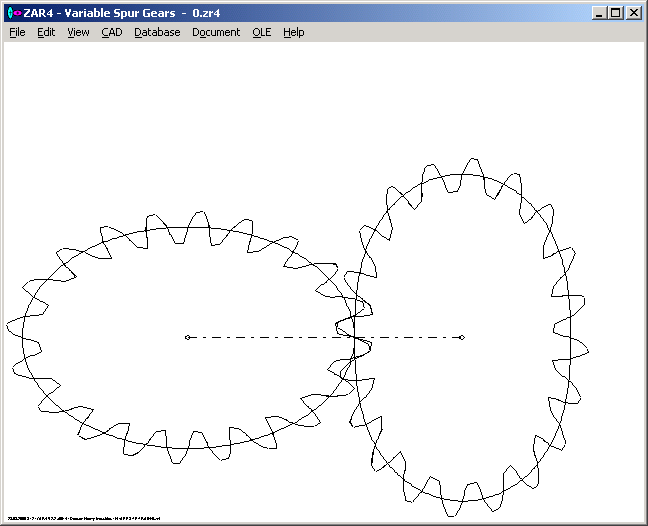Open the Database menu

tap(157, 32)
